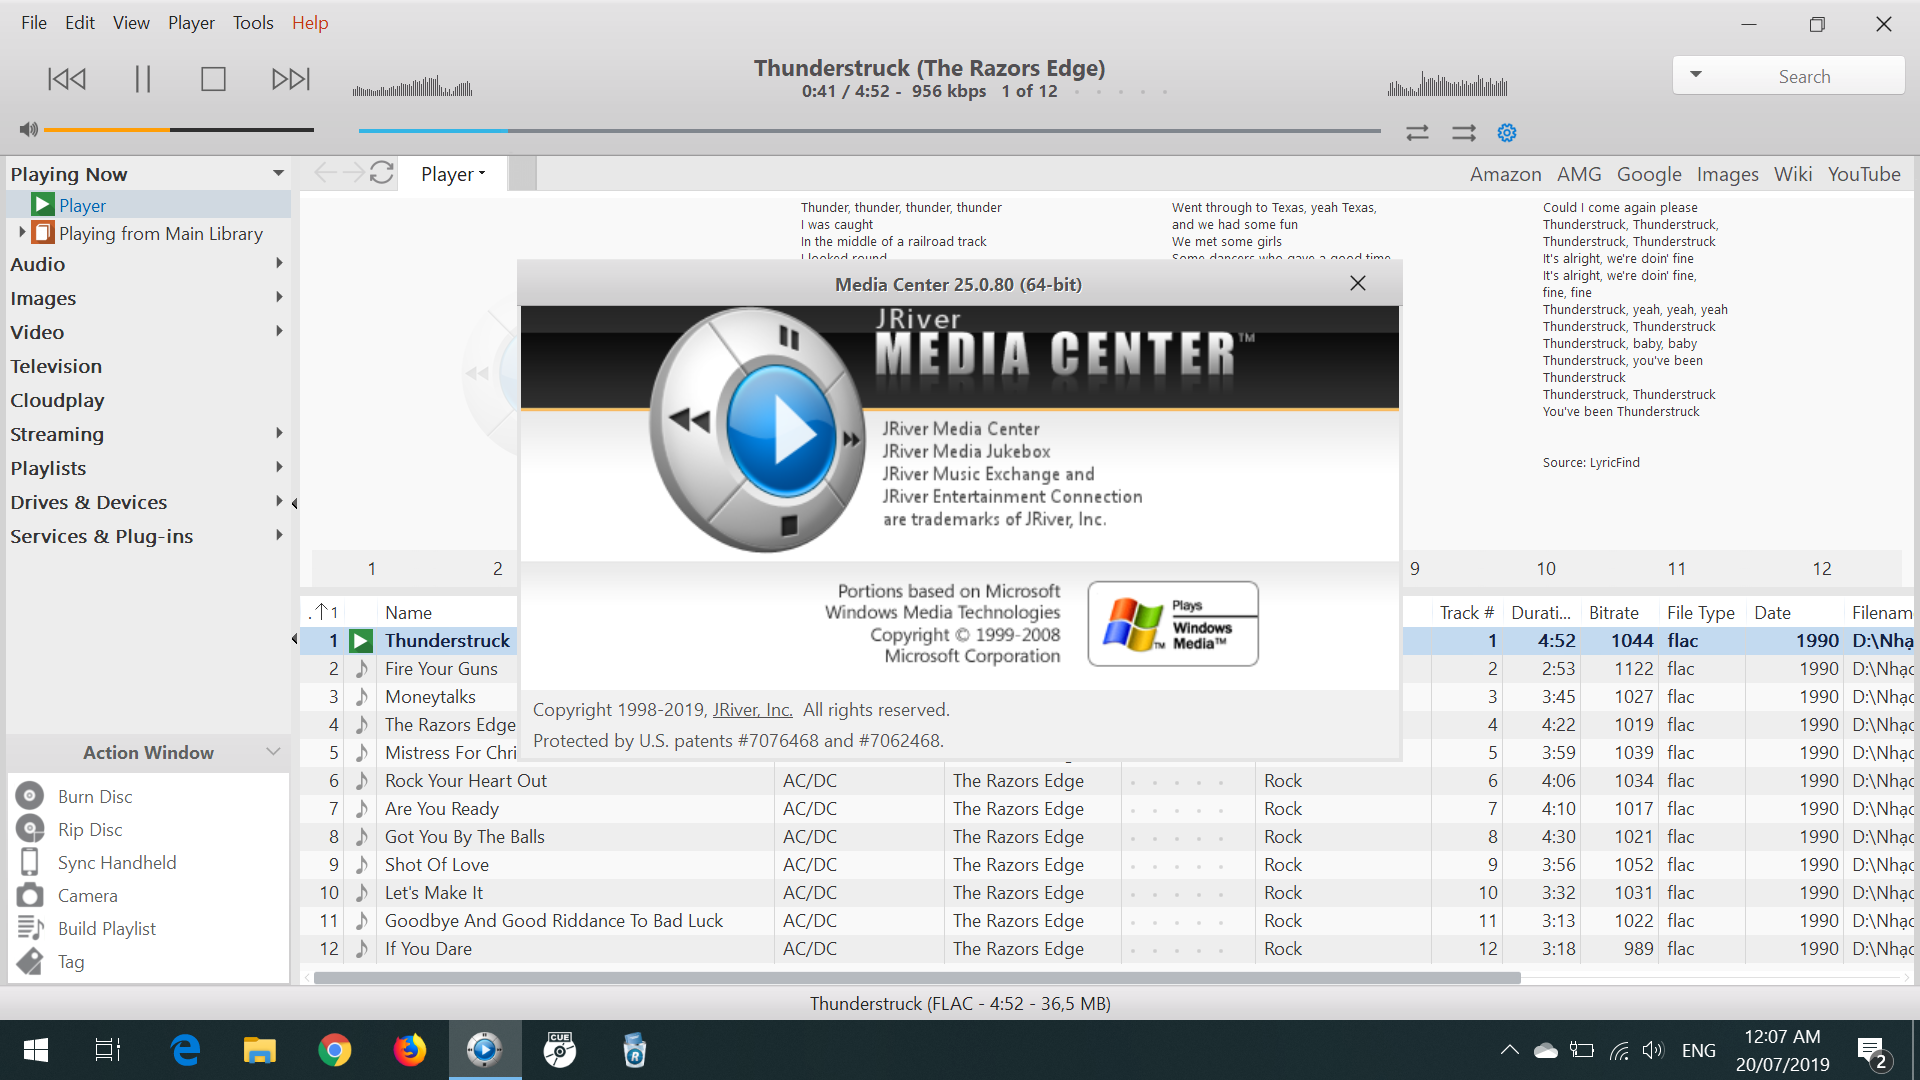Open the AMG link

point(1579,174)
